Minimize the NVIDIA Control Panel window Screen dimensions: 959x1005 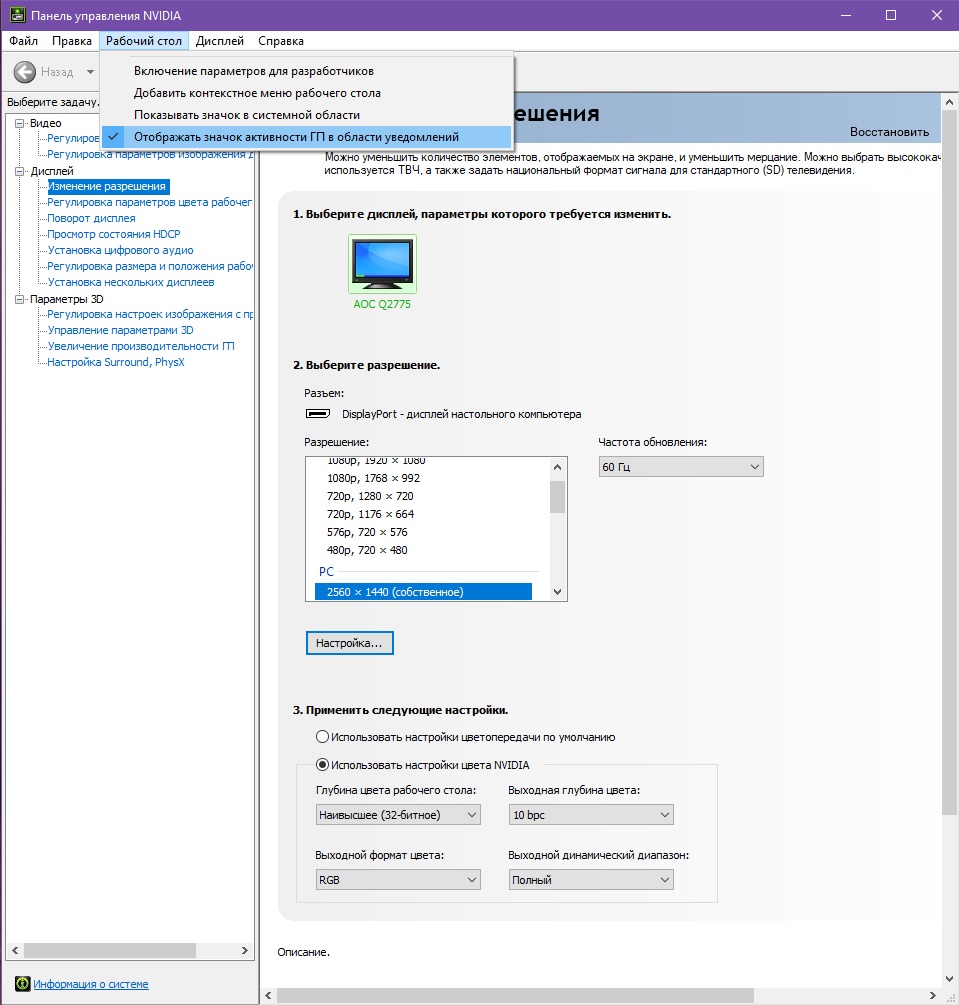pos(846,15)
